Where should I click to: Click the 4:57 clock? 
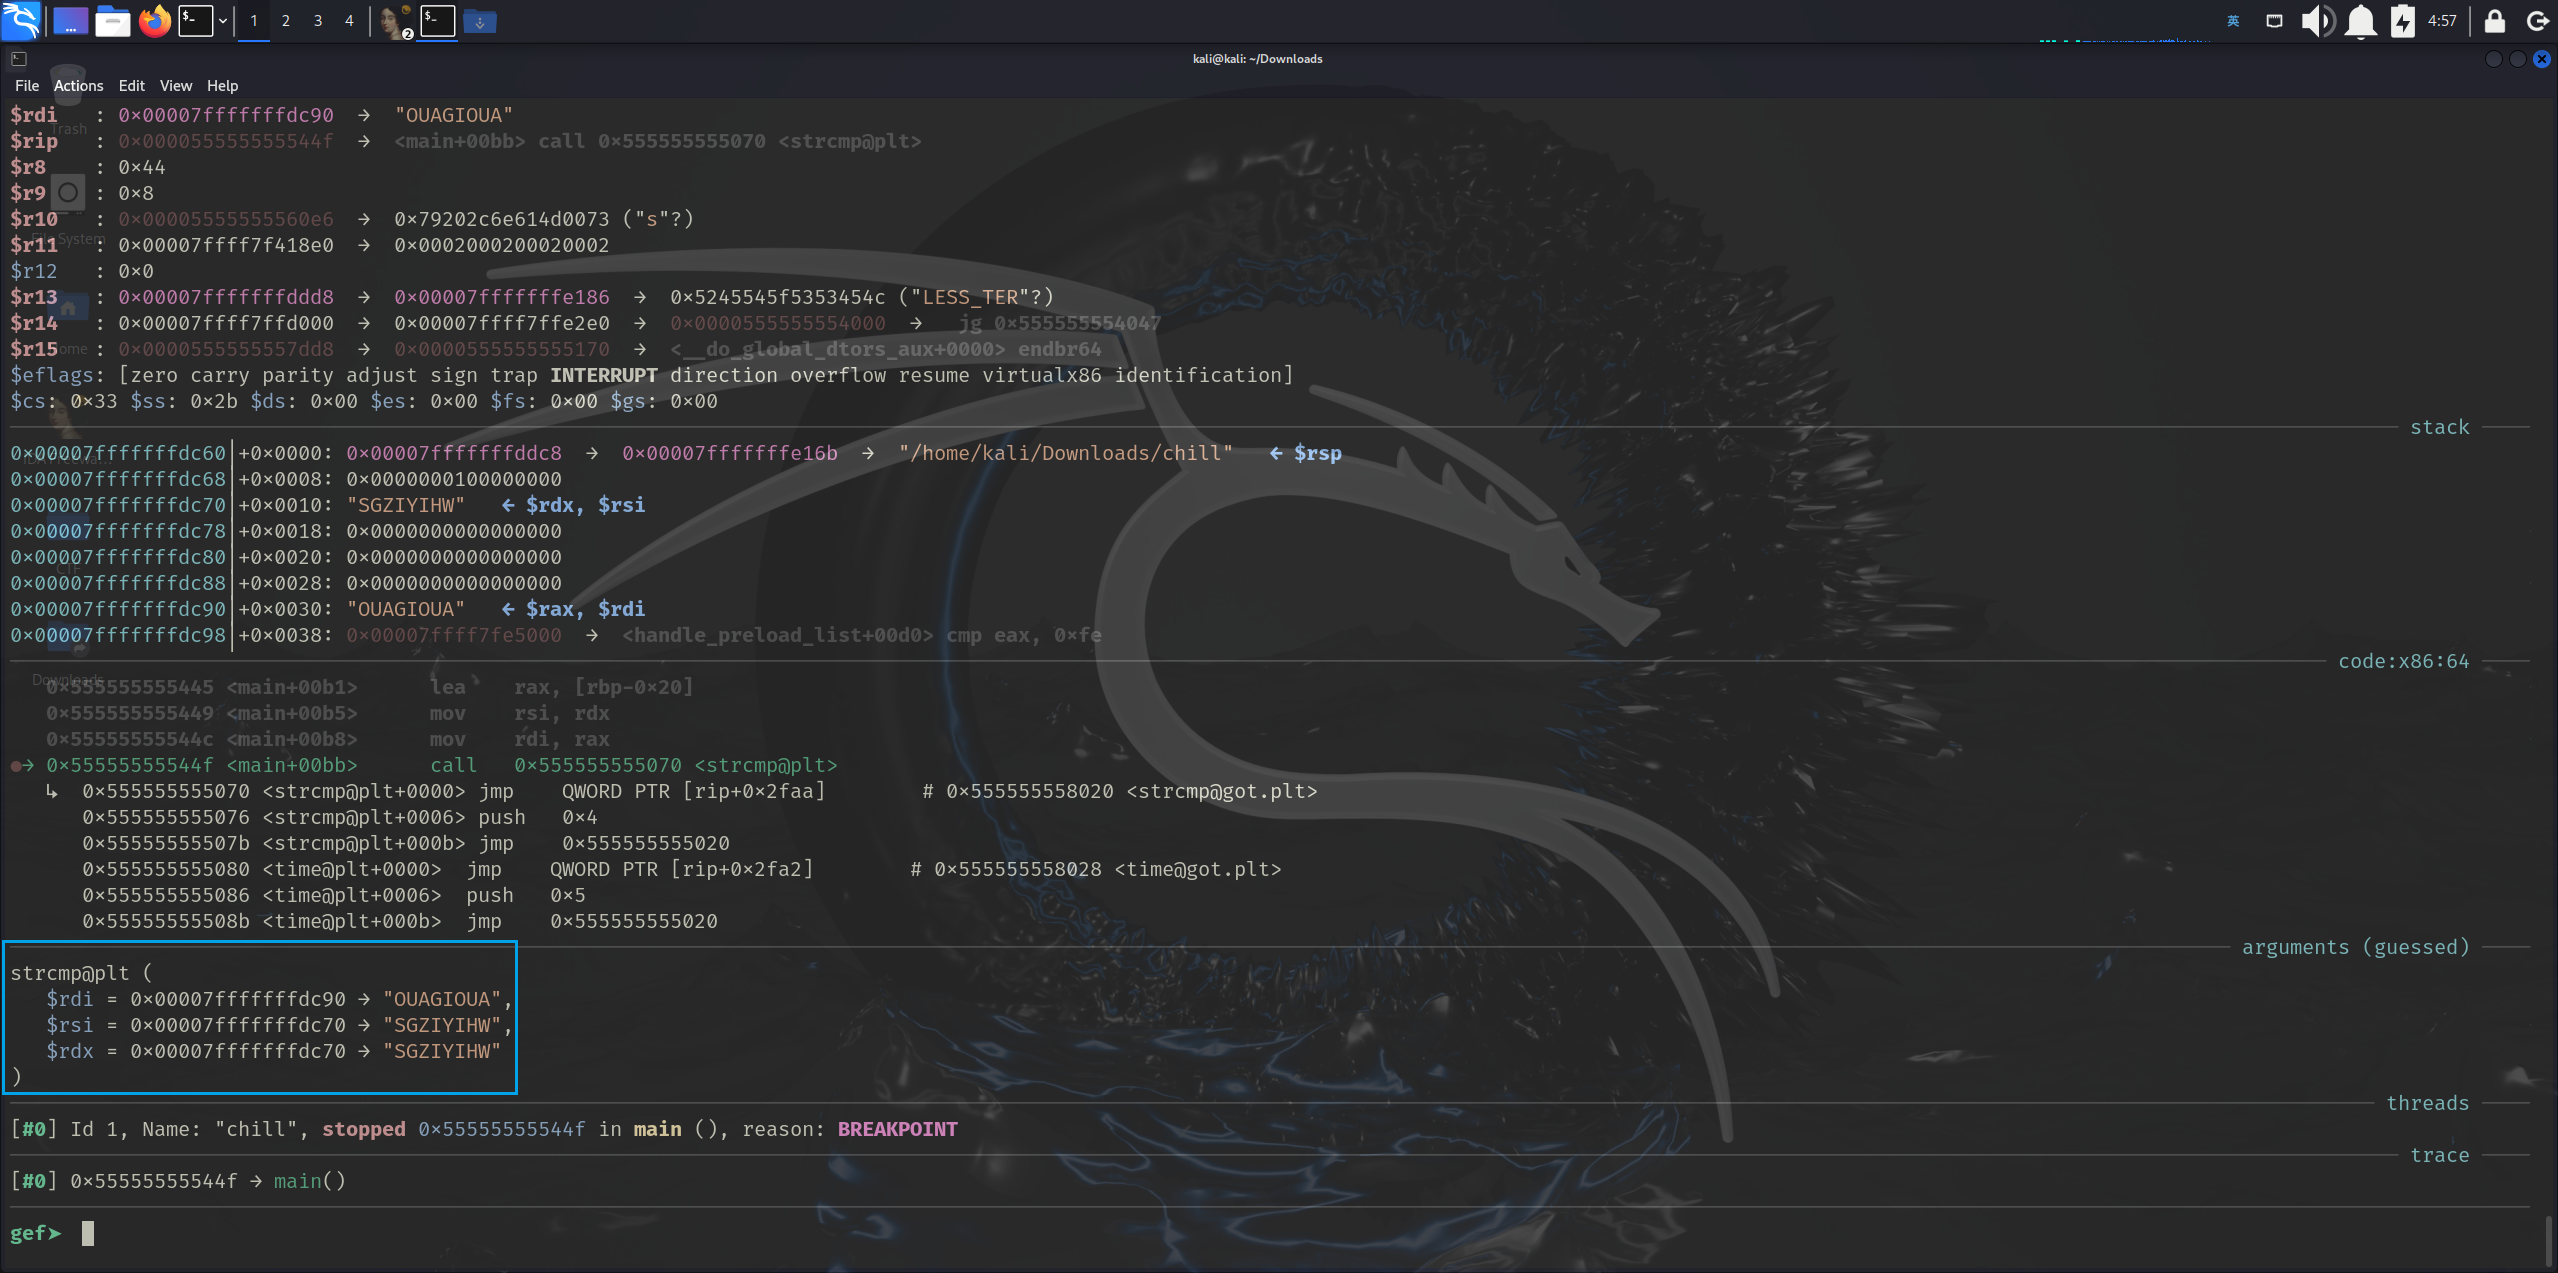coord(2442,20)
